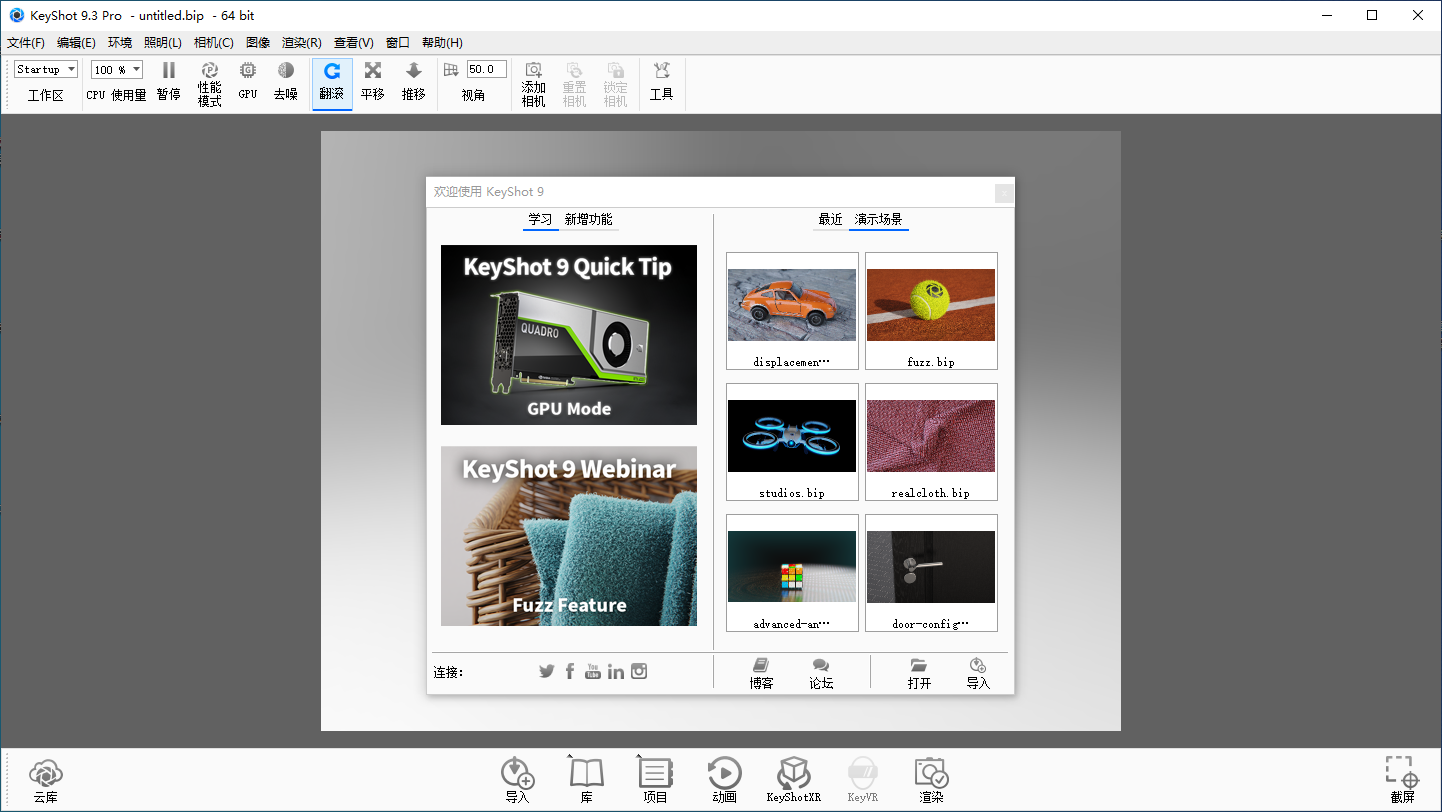Screen dimensions: 1442x812
Task: Open the 环境 menu
Action: [120, 43]
